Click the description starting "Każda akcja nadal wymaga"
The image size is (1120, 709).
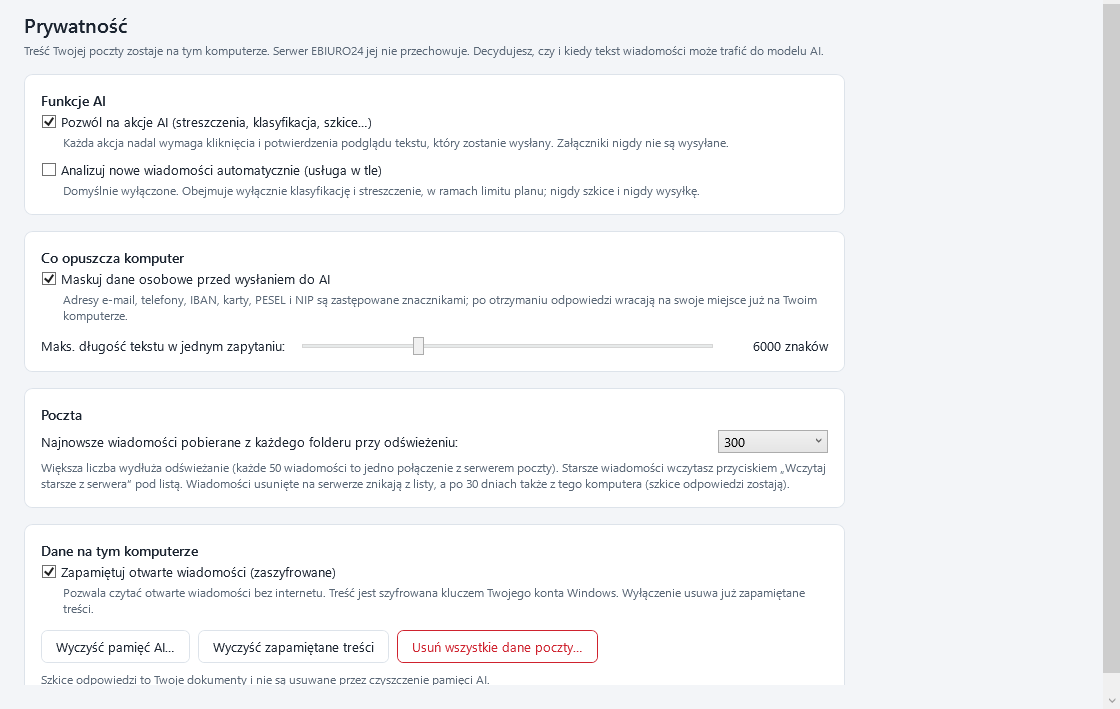pyautogui.click(x=396, y=143)
